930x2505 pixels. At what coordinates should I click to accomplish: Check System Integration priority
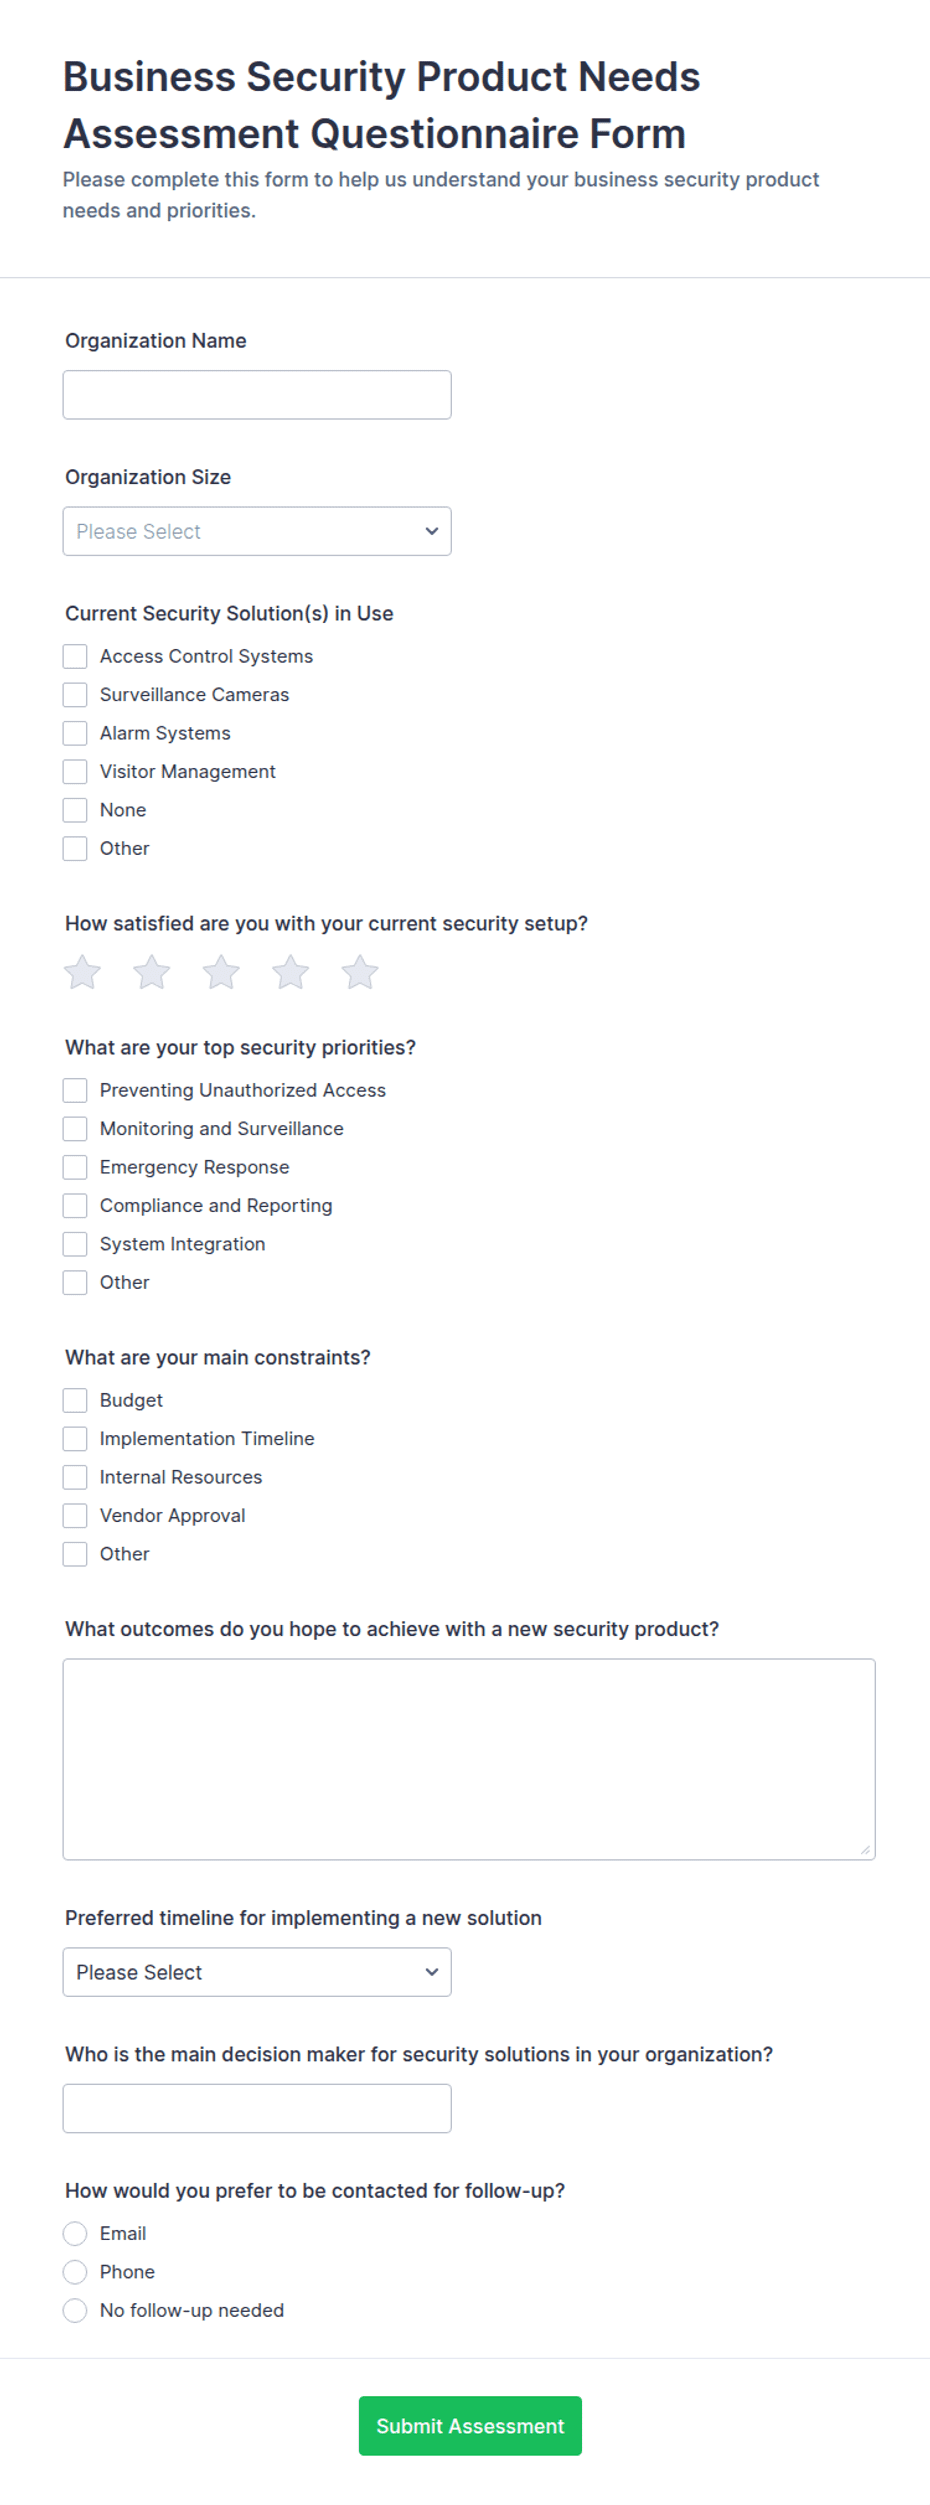tap(75, 1244)
